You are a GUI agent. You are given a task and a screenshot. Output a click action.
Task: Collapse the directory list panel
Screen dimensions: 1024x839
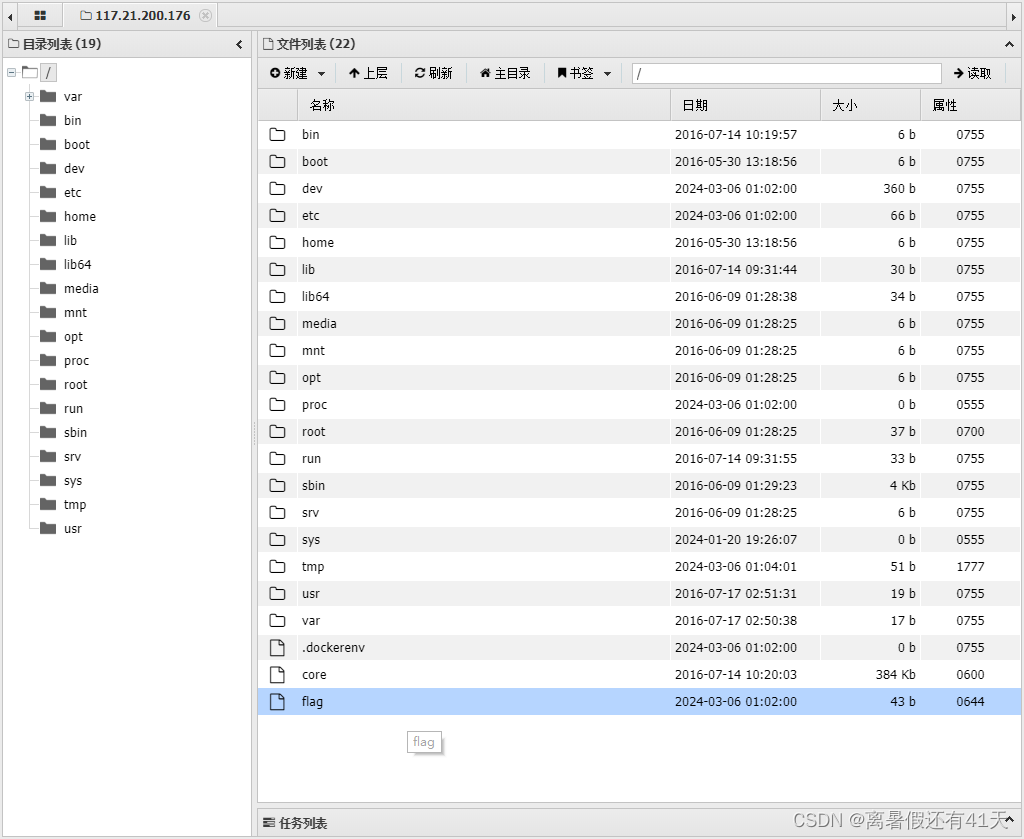[x=239, y=44]
